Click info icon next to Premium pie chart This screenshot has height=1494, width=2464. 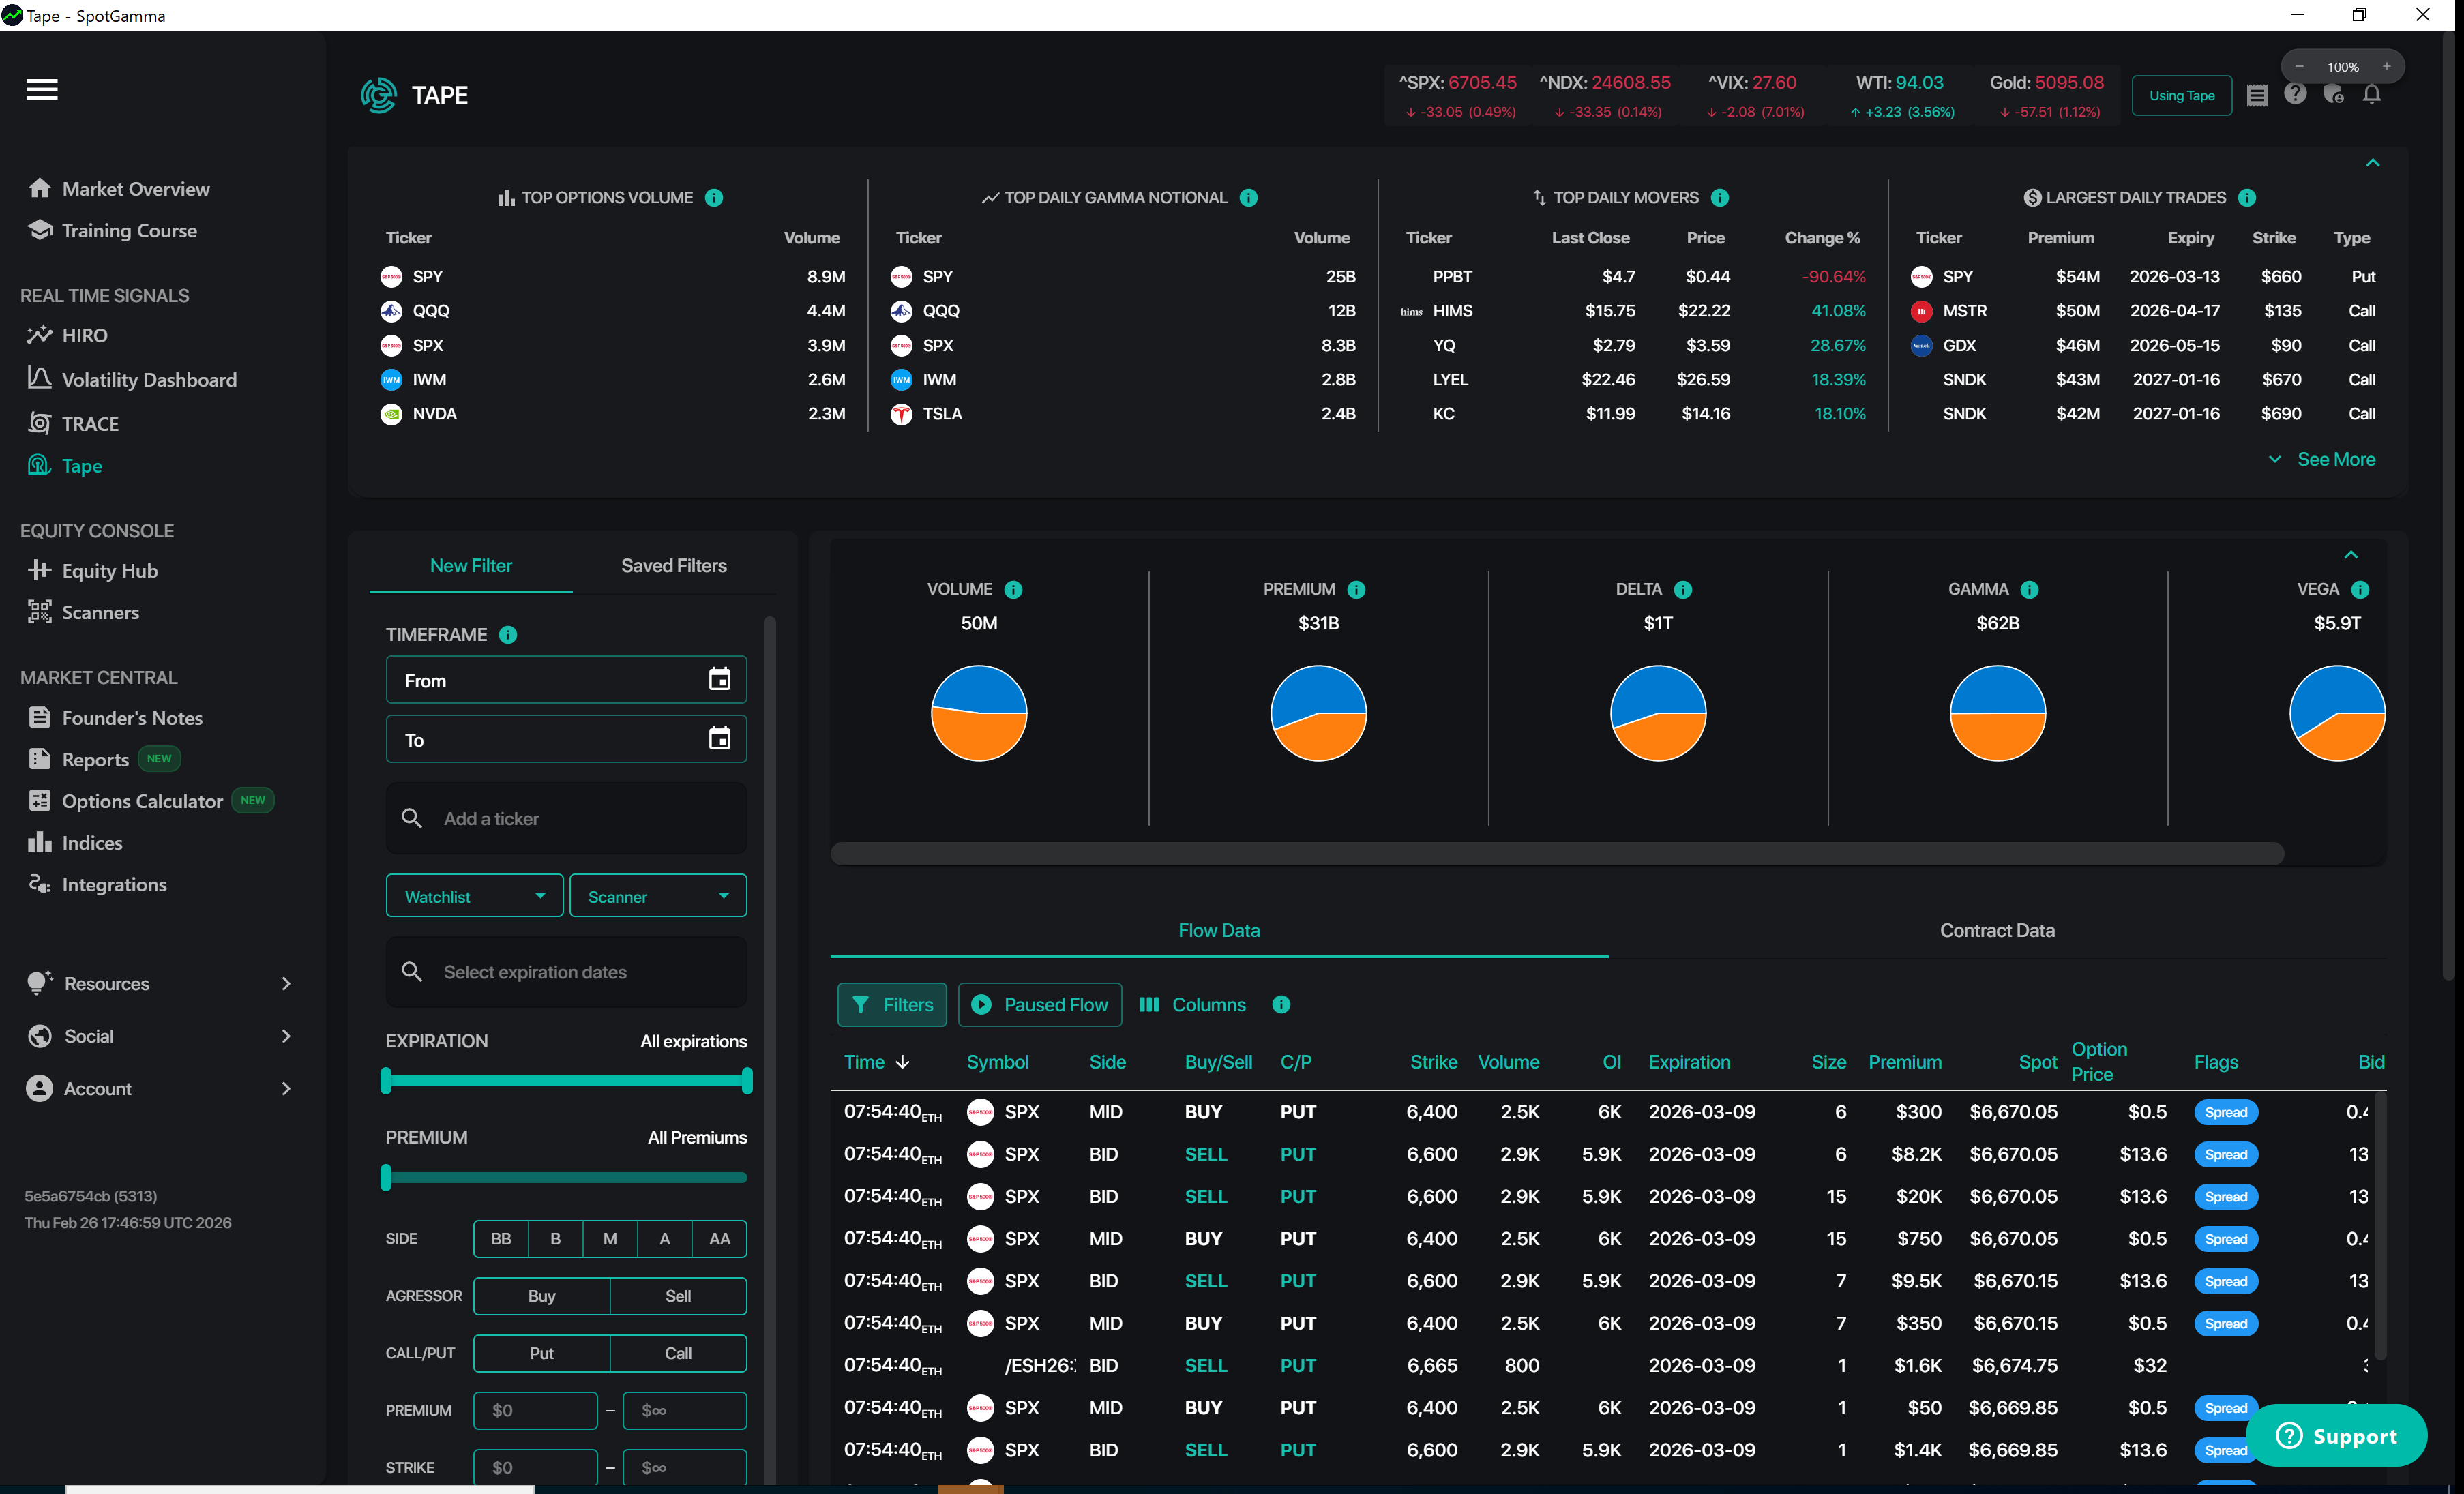tap(1356, 590)
